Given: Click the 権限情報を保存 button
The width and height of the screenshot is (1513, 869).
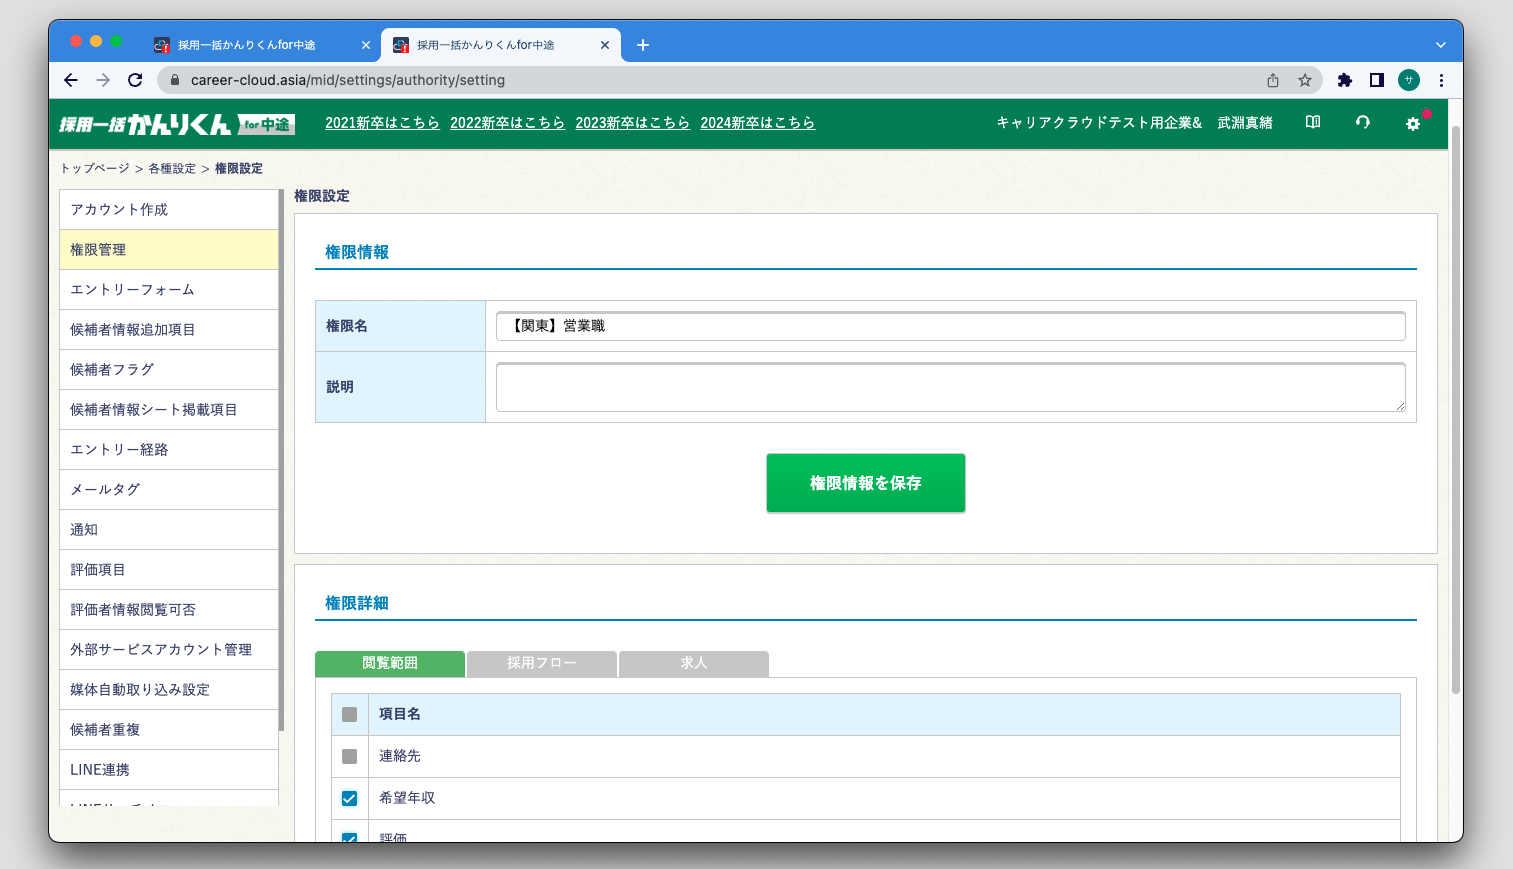Looking at the screenshot, I should point(866,483).
